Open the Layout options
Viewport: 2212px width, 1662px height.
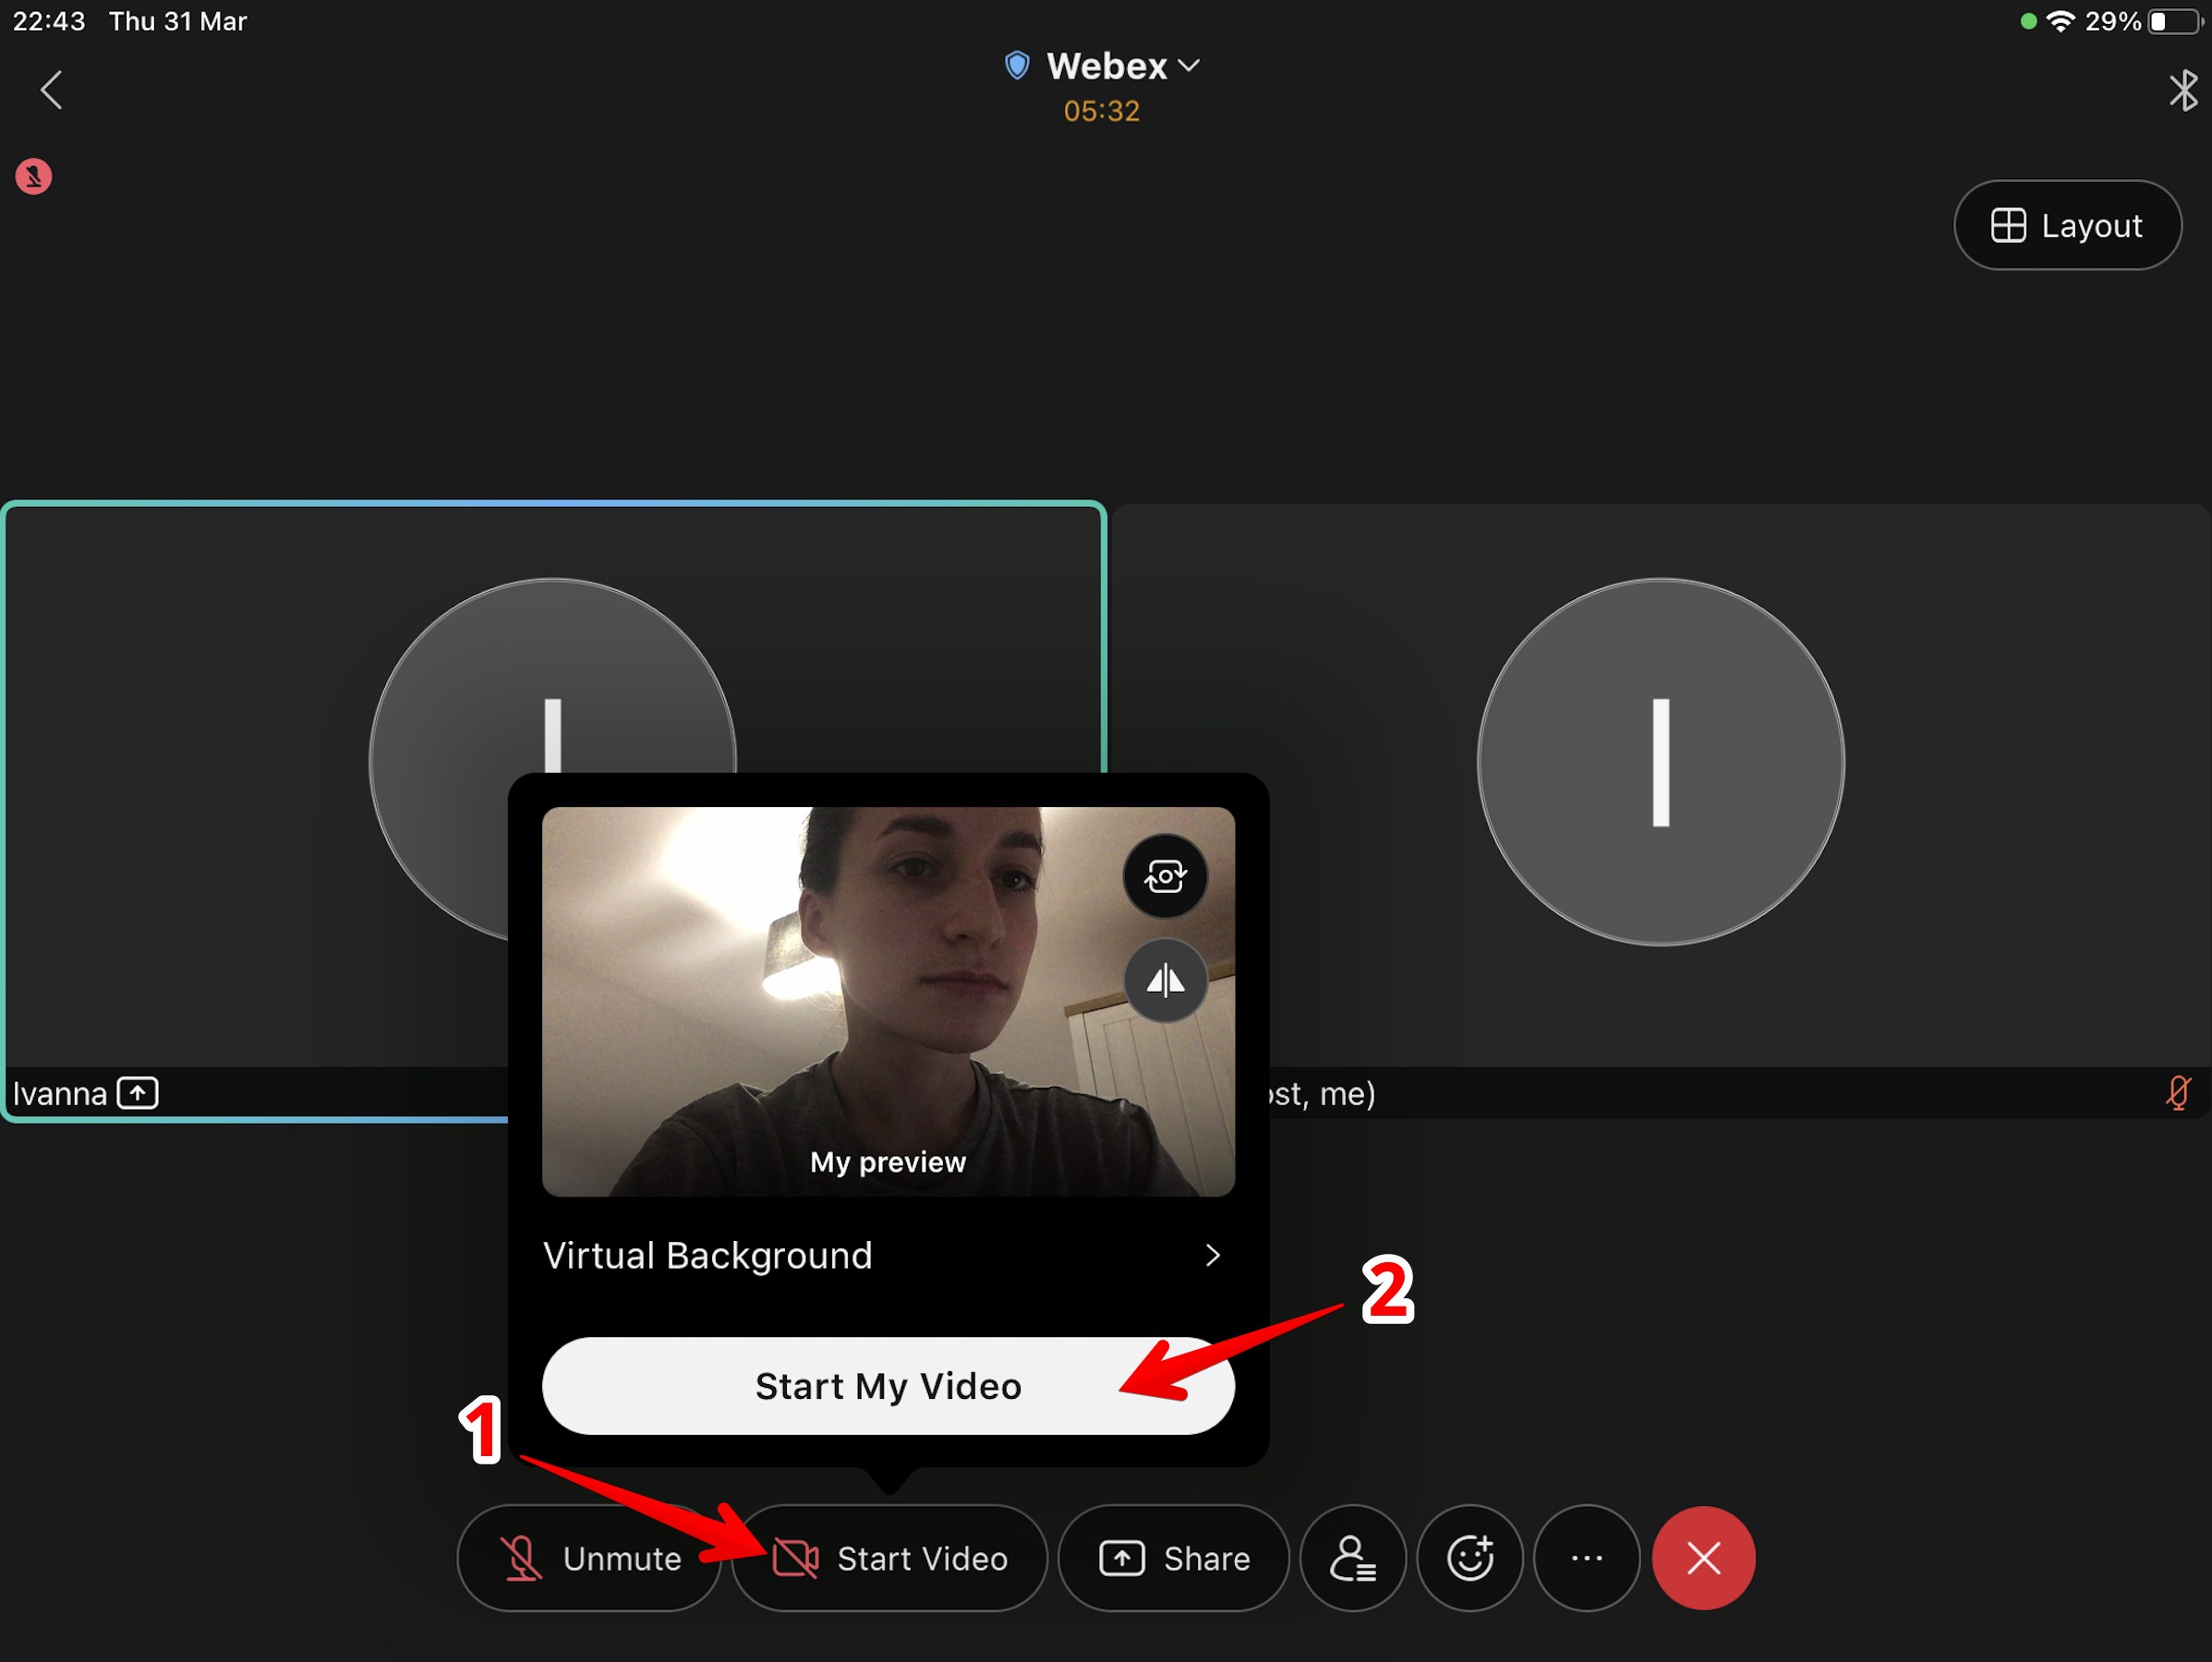tap(2067, 225)
